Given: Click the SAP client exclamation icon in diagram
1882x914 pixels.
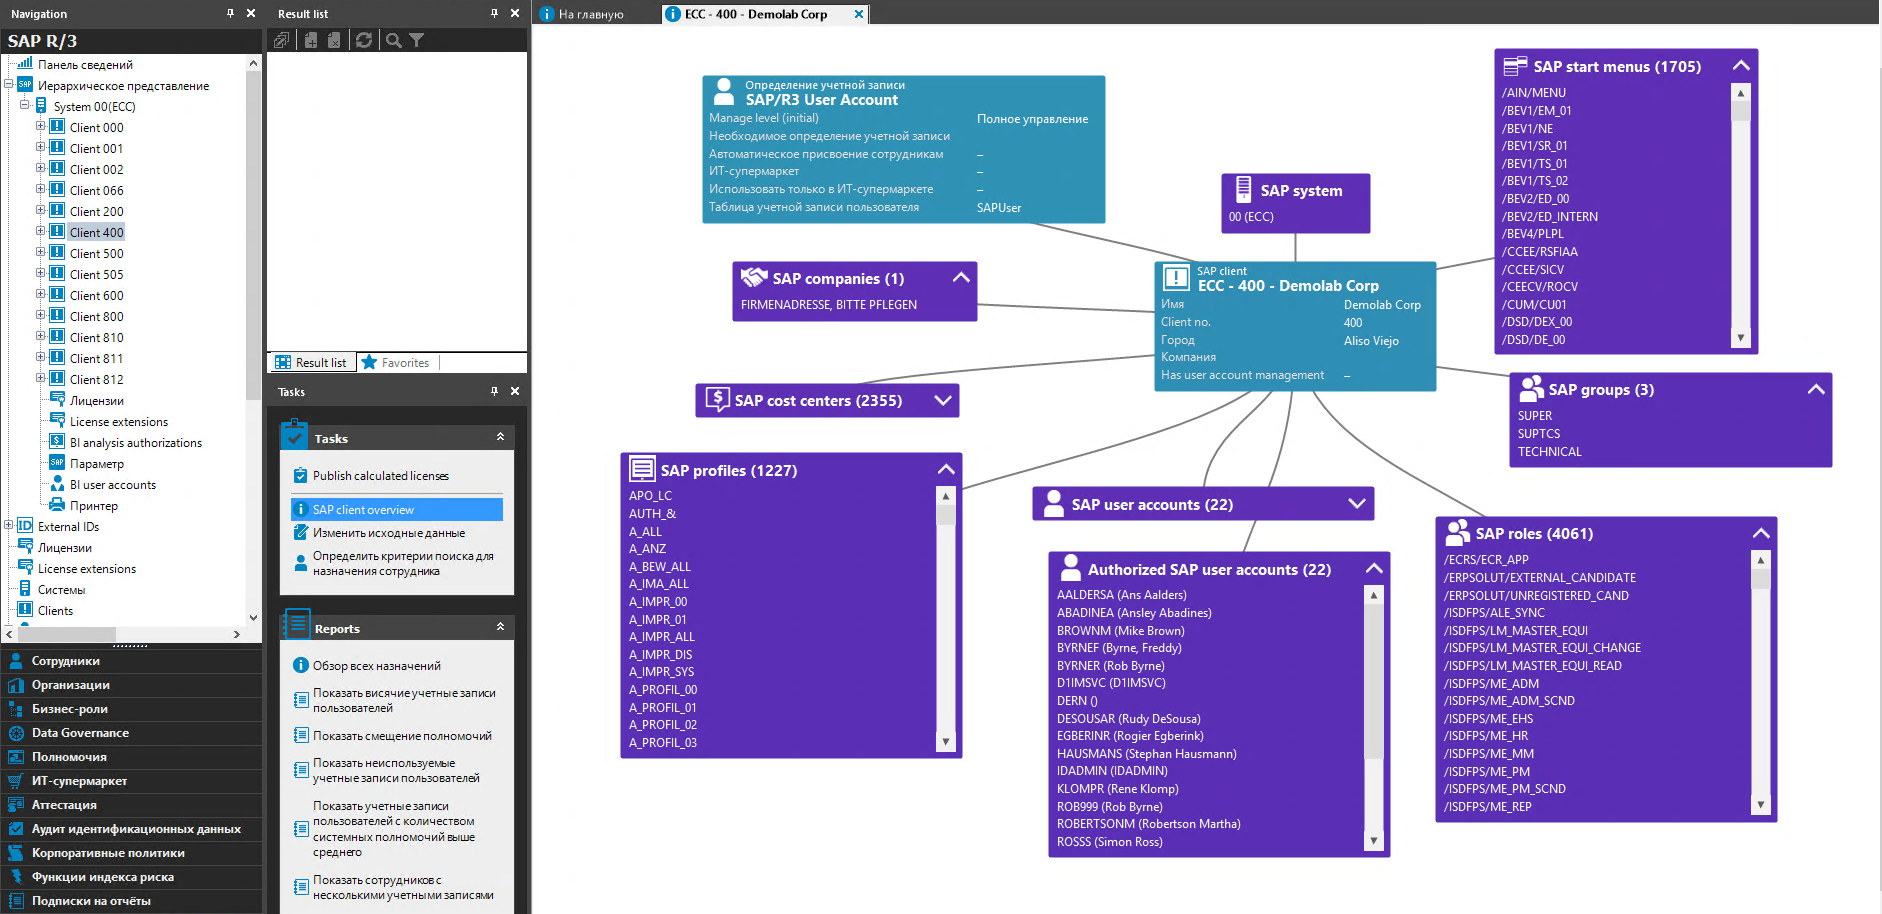Looking at the screenshot, I should pyautogui.click(x=1176, y=278).
